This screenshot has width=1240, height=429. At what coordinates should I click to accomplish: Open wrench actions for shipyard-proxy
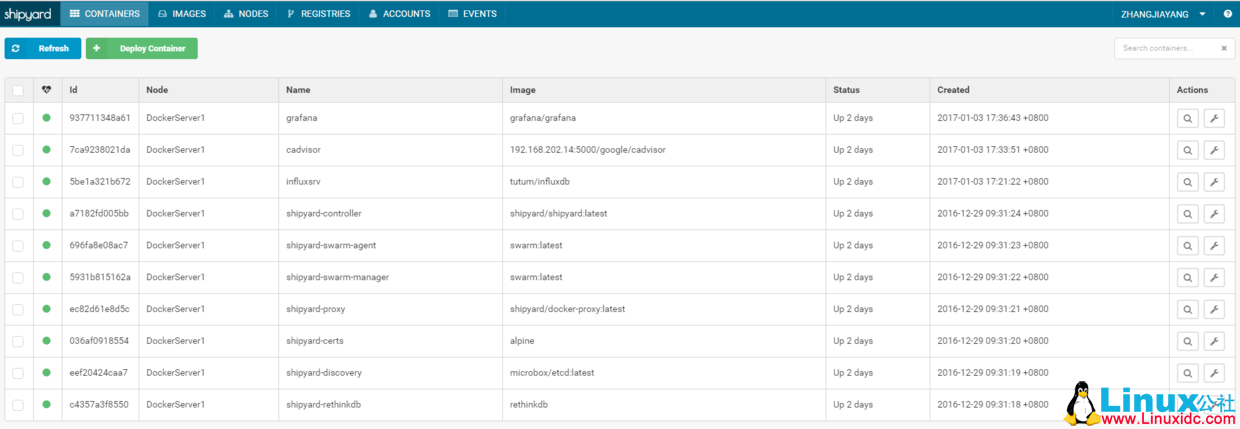pos(1214,310)
